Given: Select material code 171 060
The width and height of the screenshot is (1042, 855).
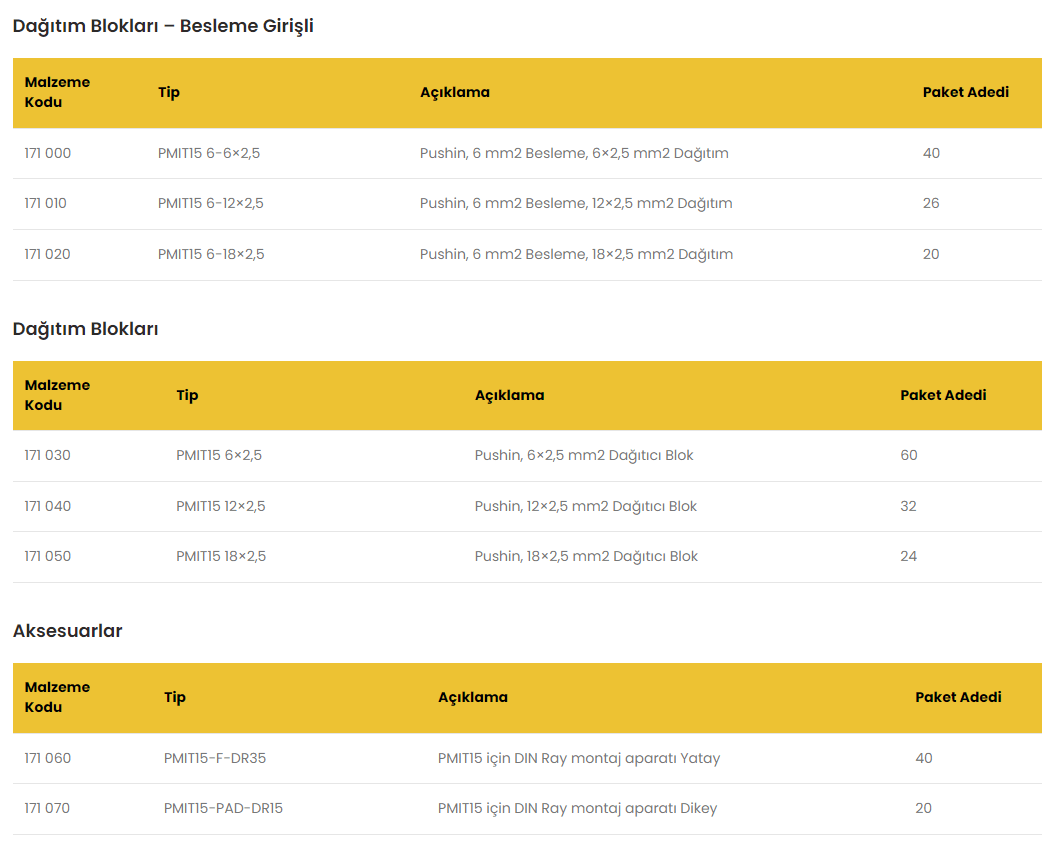Looking at the screenshot, I should (48, 758).
